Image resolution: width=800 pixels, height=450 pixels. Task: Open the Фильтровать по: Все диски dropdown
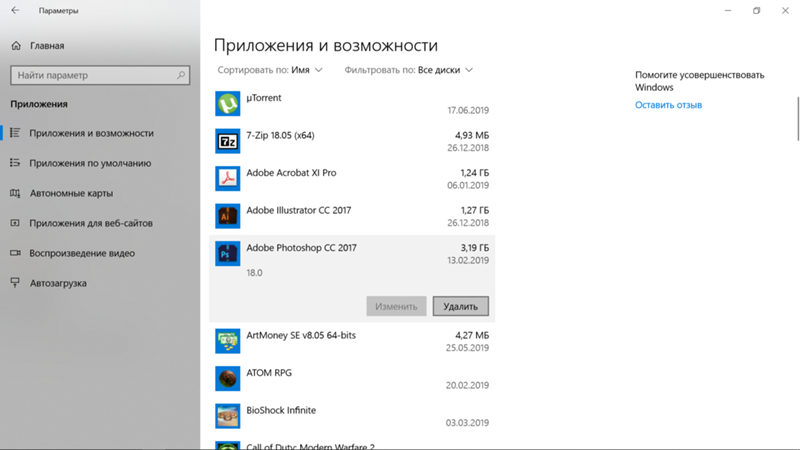tap(409, 70)
